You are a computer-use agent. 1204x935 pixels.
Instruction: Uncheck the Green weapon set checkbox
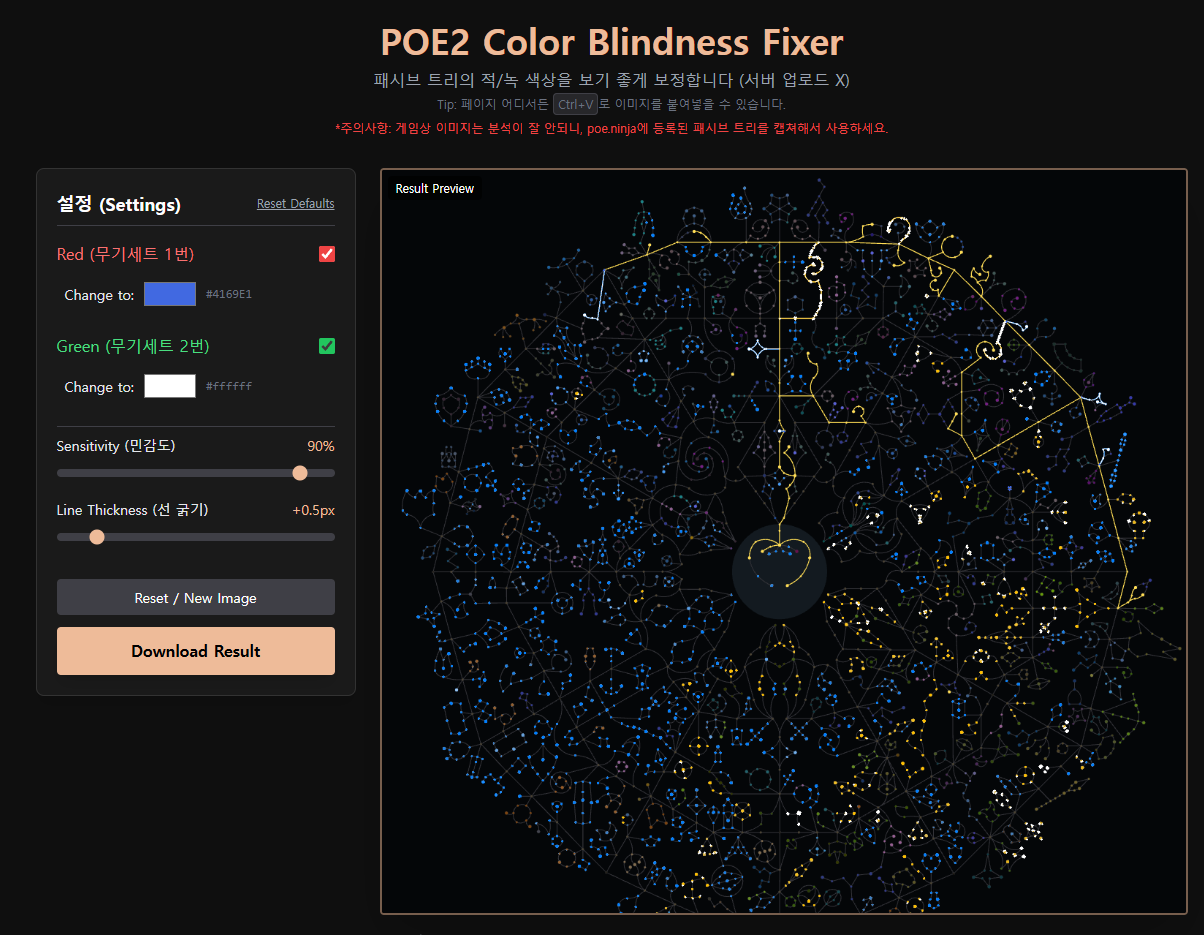click(327, 346)
